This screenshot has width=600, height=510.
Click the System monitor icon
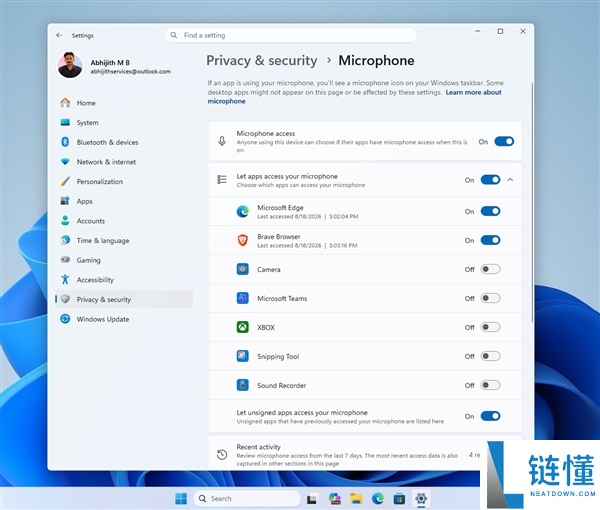tap(65, 122)
